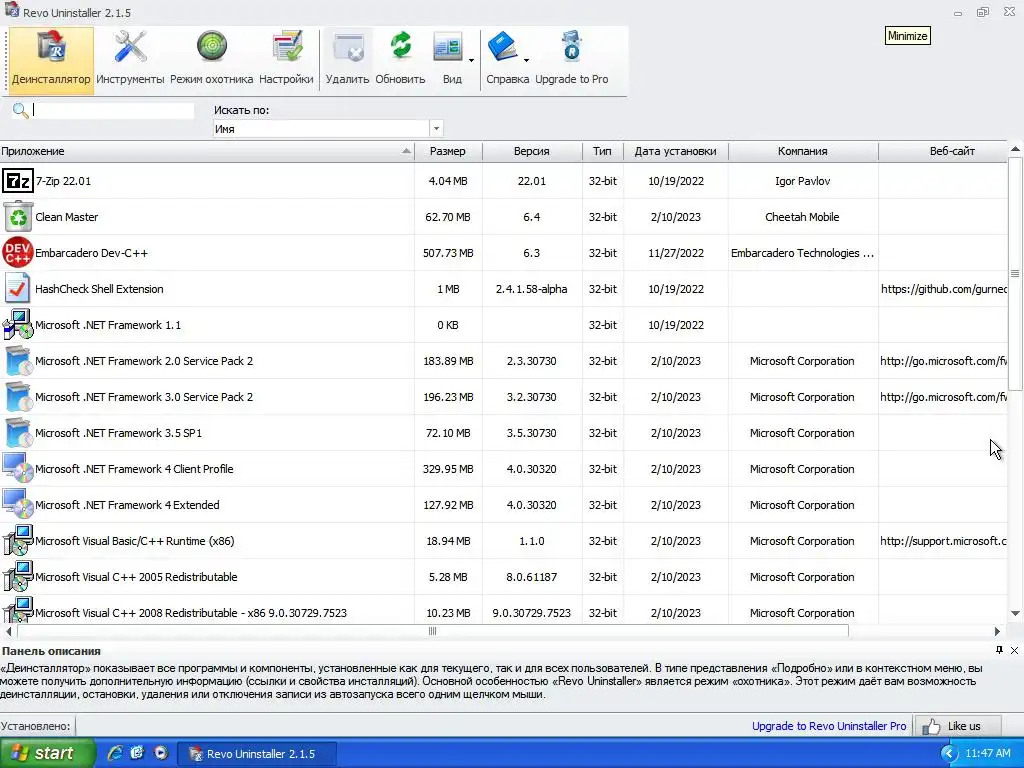Select the 7-Zip 22.01 icon
The height and width of the screenshot is (768, 1024).
pyautogui.click(x=18, y=181)
